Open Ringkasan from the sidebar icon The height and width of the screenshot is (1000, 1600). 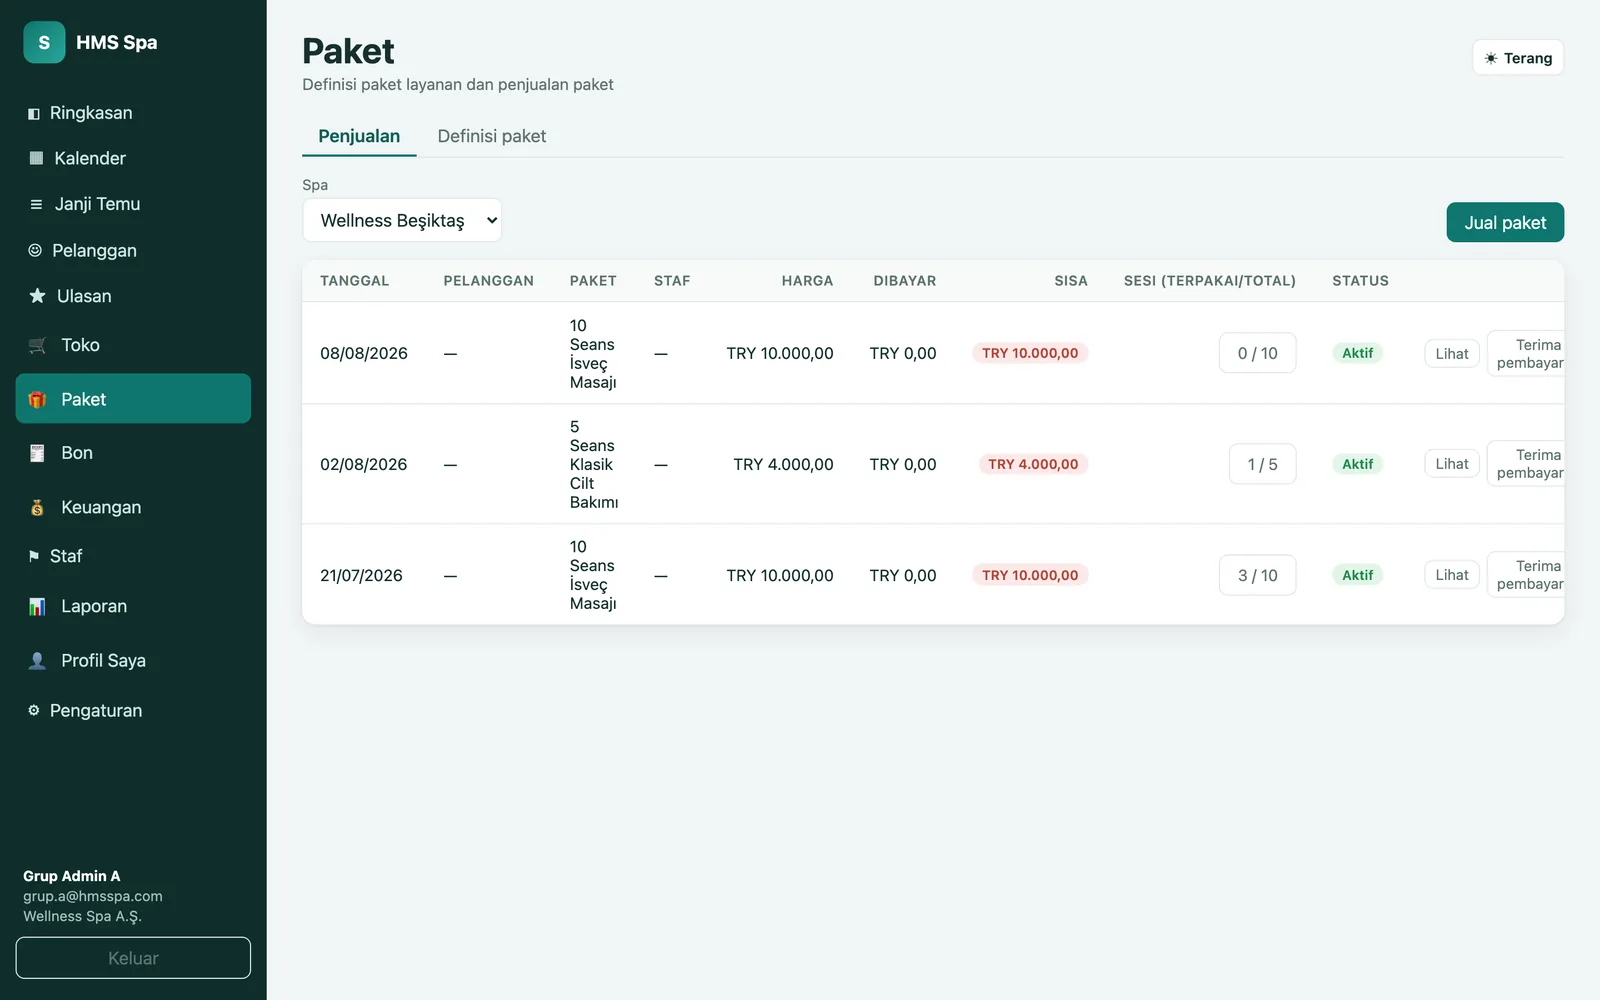(x=33, y=114)
